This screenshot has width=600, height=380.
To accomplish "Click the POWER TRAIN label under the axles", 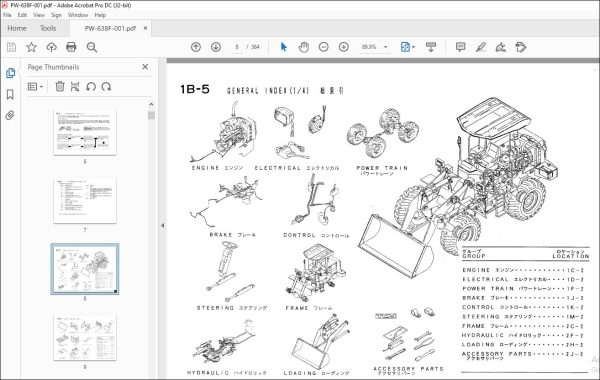I will 382,168.
